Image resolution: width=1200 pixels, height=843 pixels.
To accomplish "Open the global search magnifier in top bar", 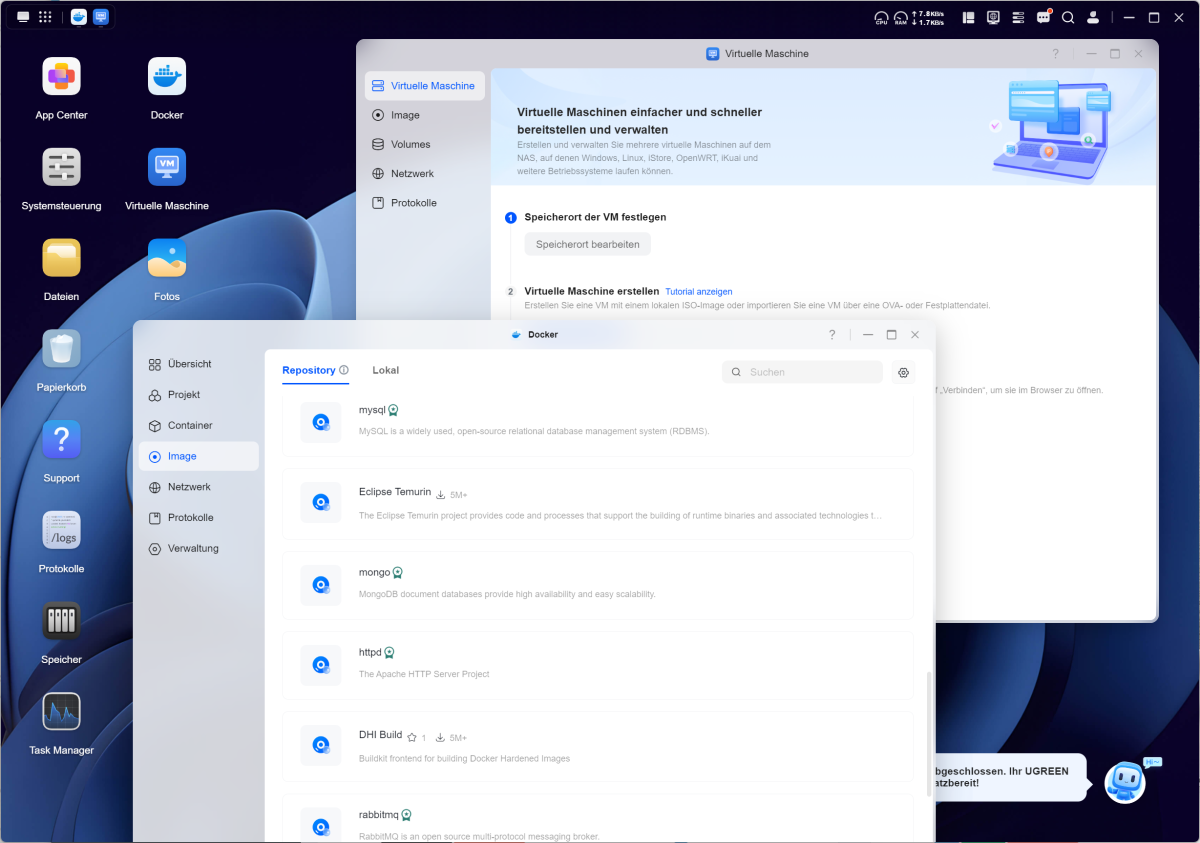I will click(1068, 17).
